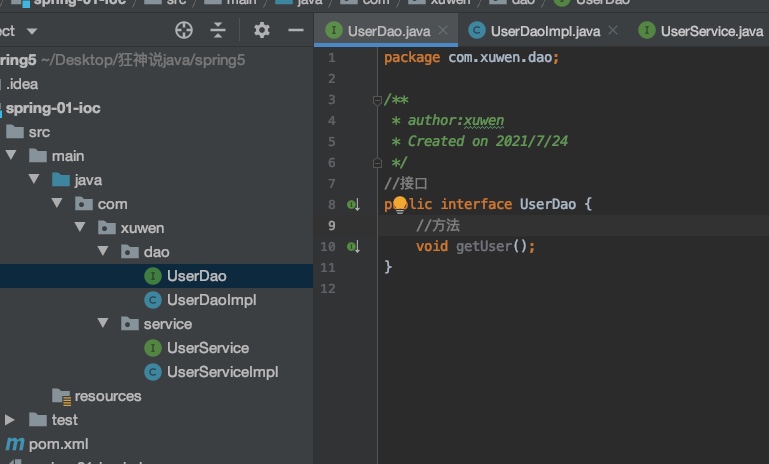The height and width of the screenshot is (464, 769).
Task: Click implementation gutter icon on line 10
Action: [353, 246]
